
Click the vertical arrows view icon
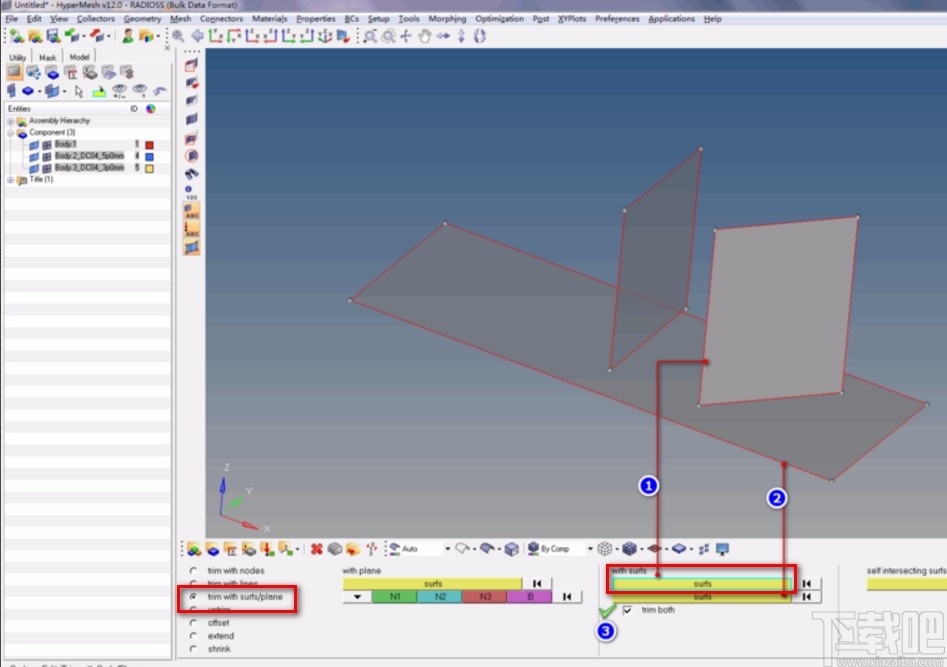[x=461, y=36]
